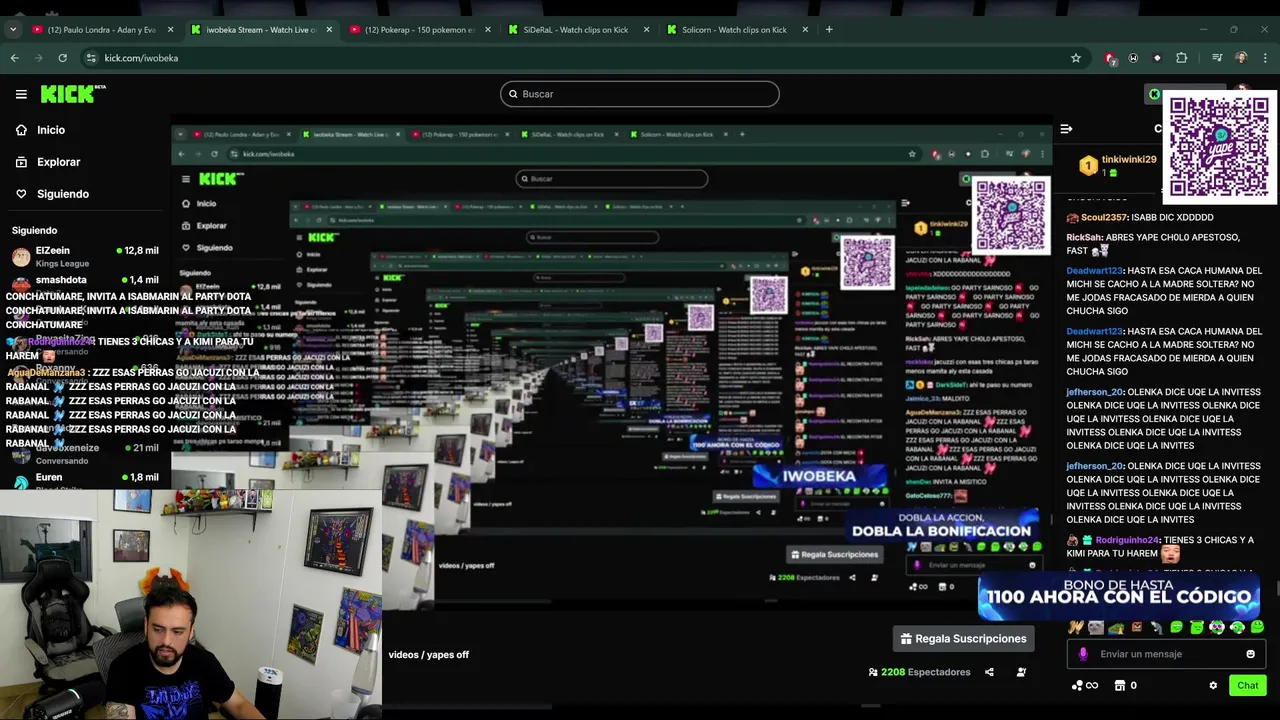Image resolution: width=1280 pixels, height=720 pixels.
Task: Click username RickSah in chat
Action: pos(1083,238)
